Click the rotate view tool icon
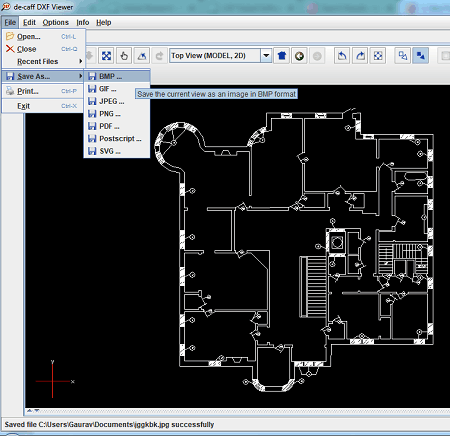The width and height of the screenshot is (450, 436). [x=142, y=56]
